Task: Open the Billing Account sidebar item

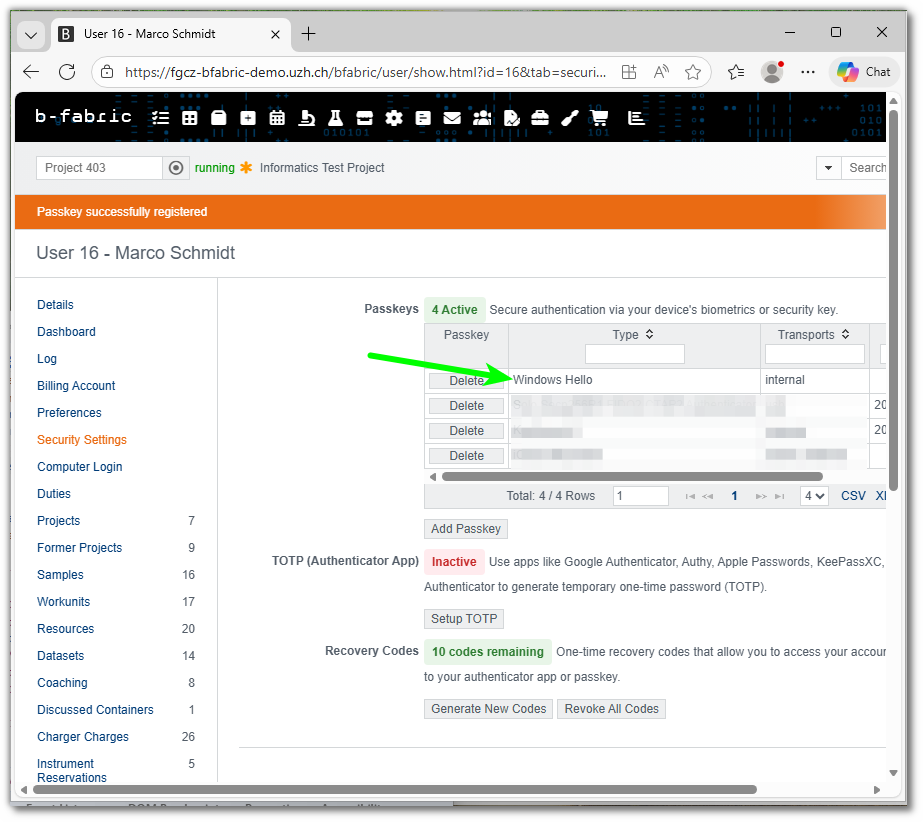Action: pos(76,386)
